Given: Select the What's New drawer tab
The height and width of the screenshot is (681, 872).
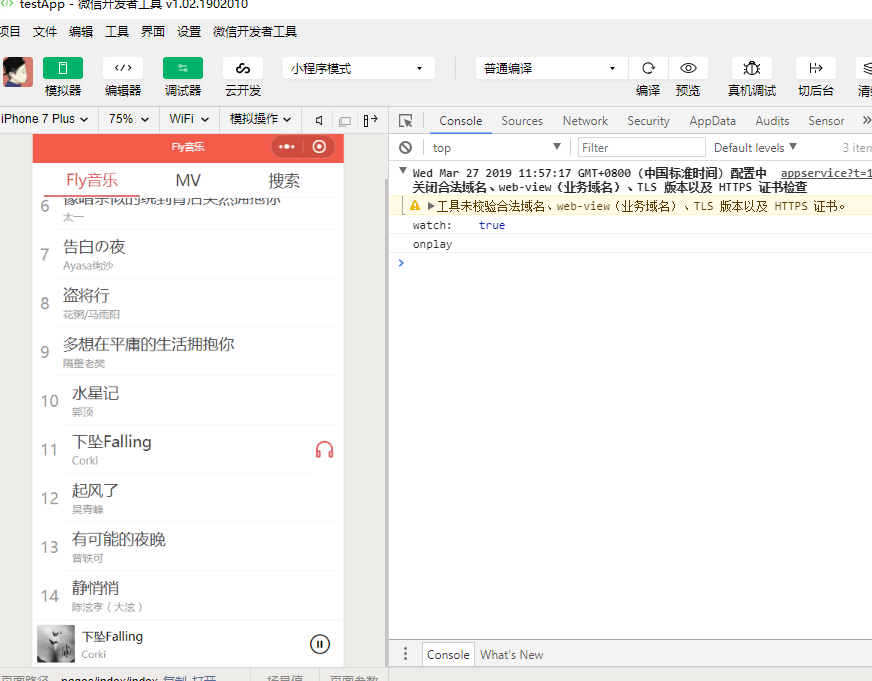Looking at the screenshot, I should click(512, 655).
